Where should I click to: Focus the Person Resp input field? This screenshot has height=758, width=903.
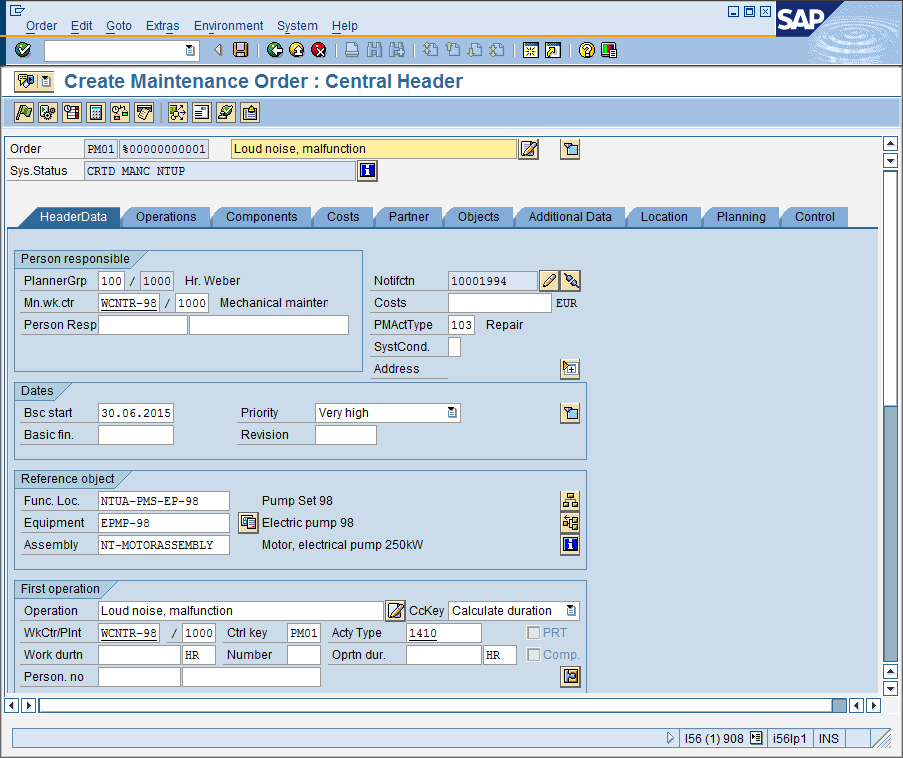(x=143, y=325)
